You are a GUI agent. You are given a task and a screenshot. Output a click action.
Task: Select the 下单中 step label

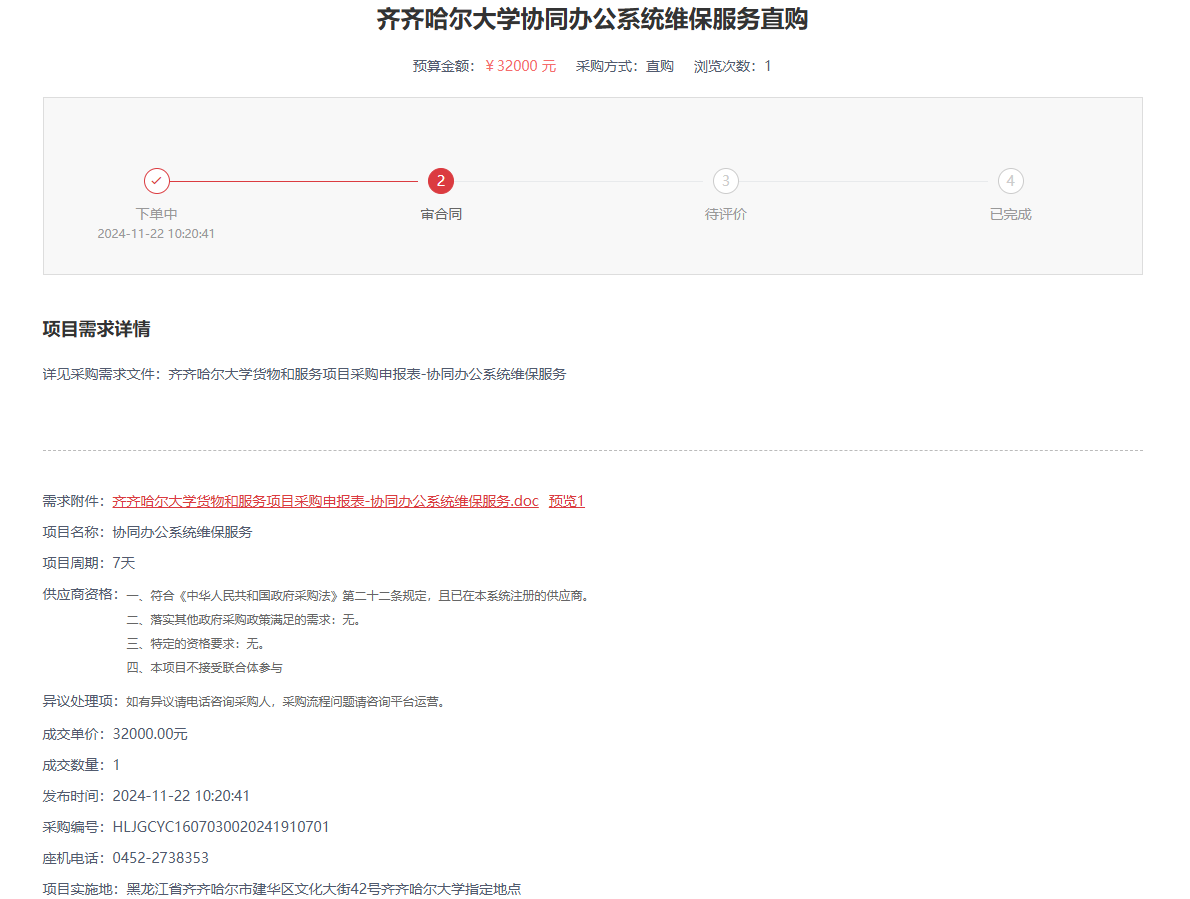pos(156,214)
